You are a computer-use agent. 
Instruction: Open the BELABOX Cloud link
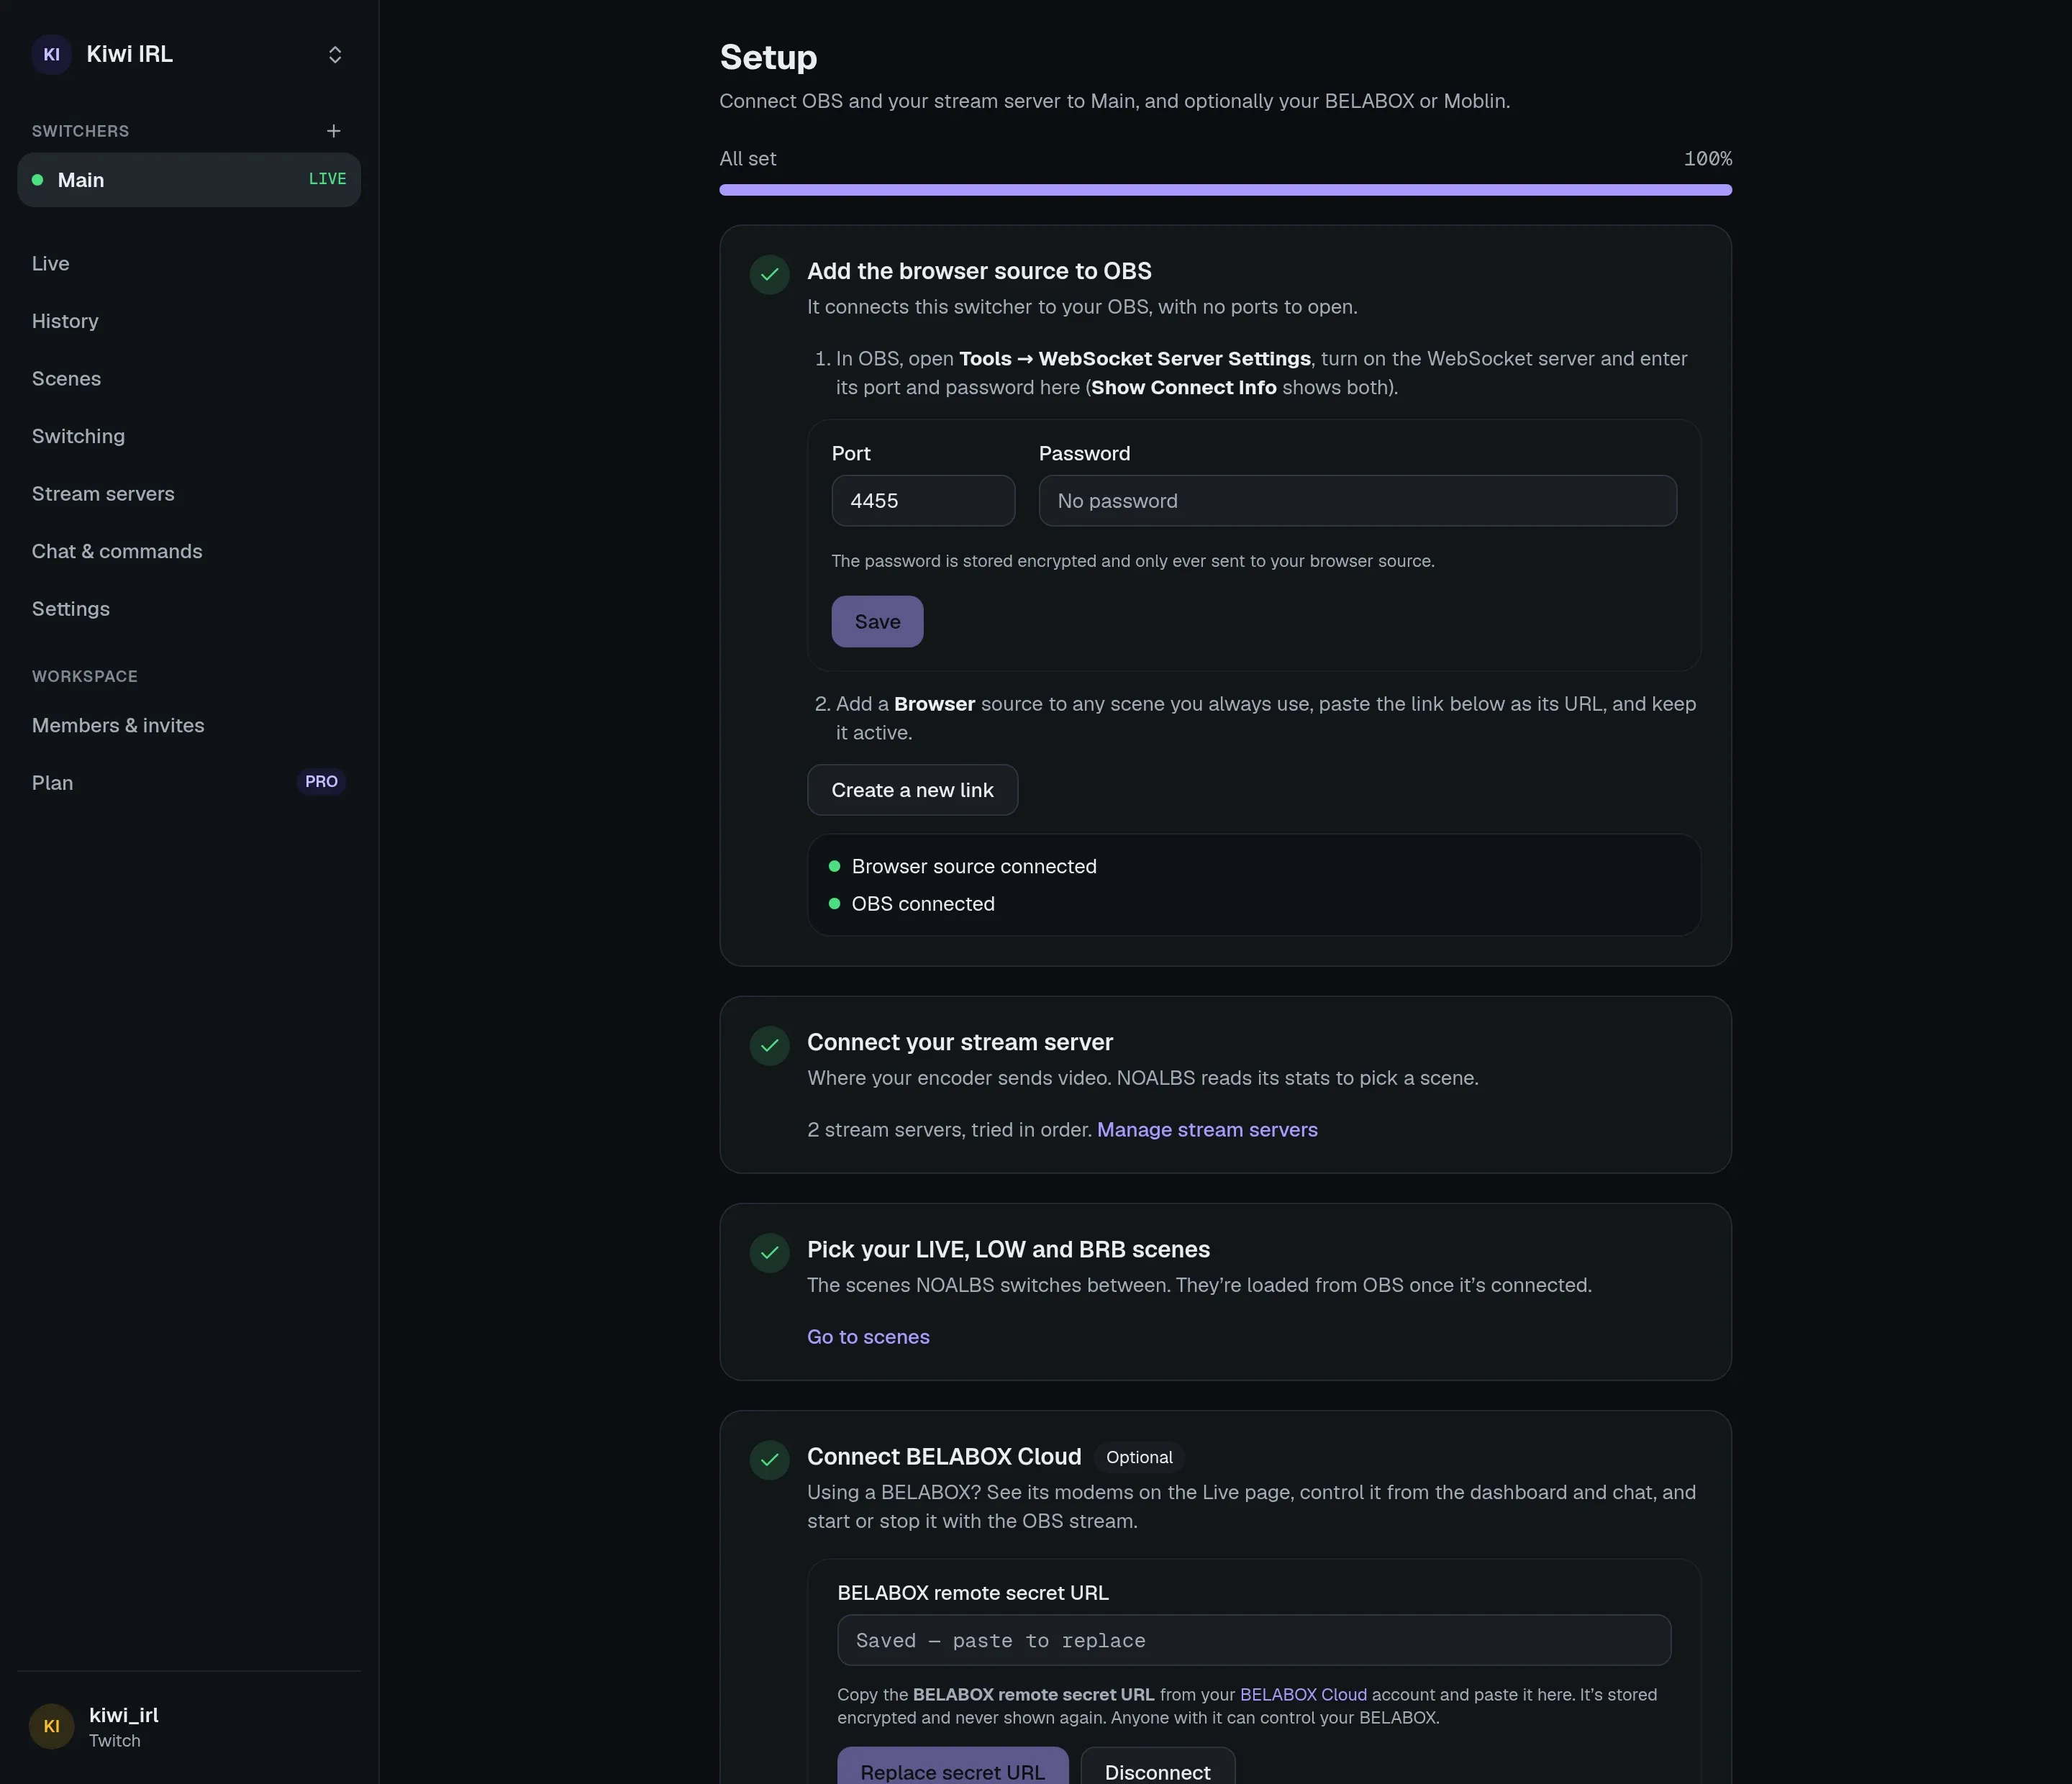pos(1303,1695)
